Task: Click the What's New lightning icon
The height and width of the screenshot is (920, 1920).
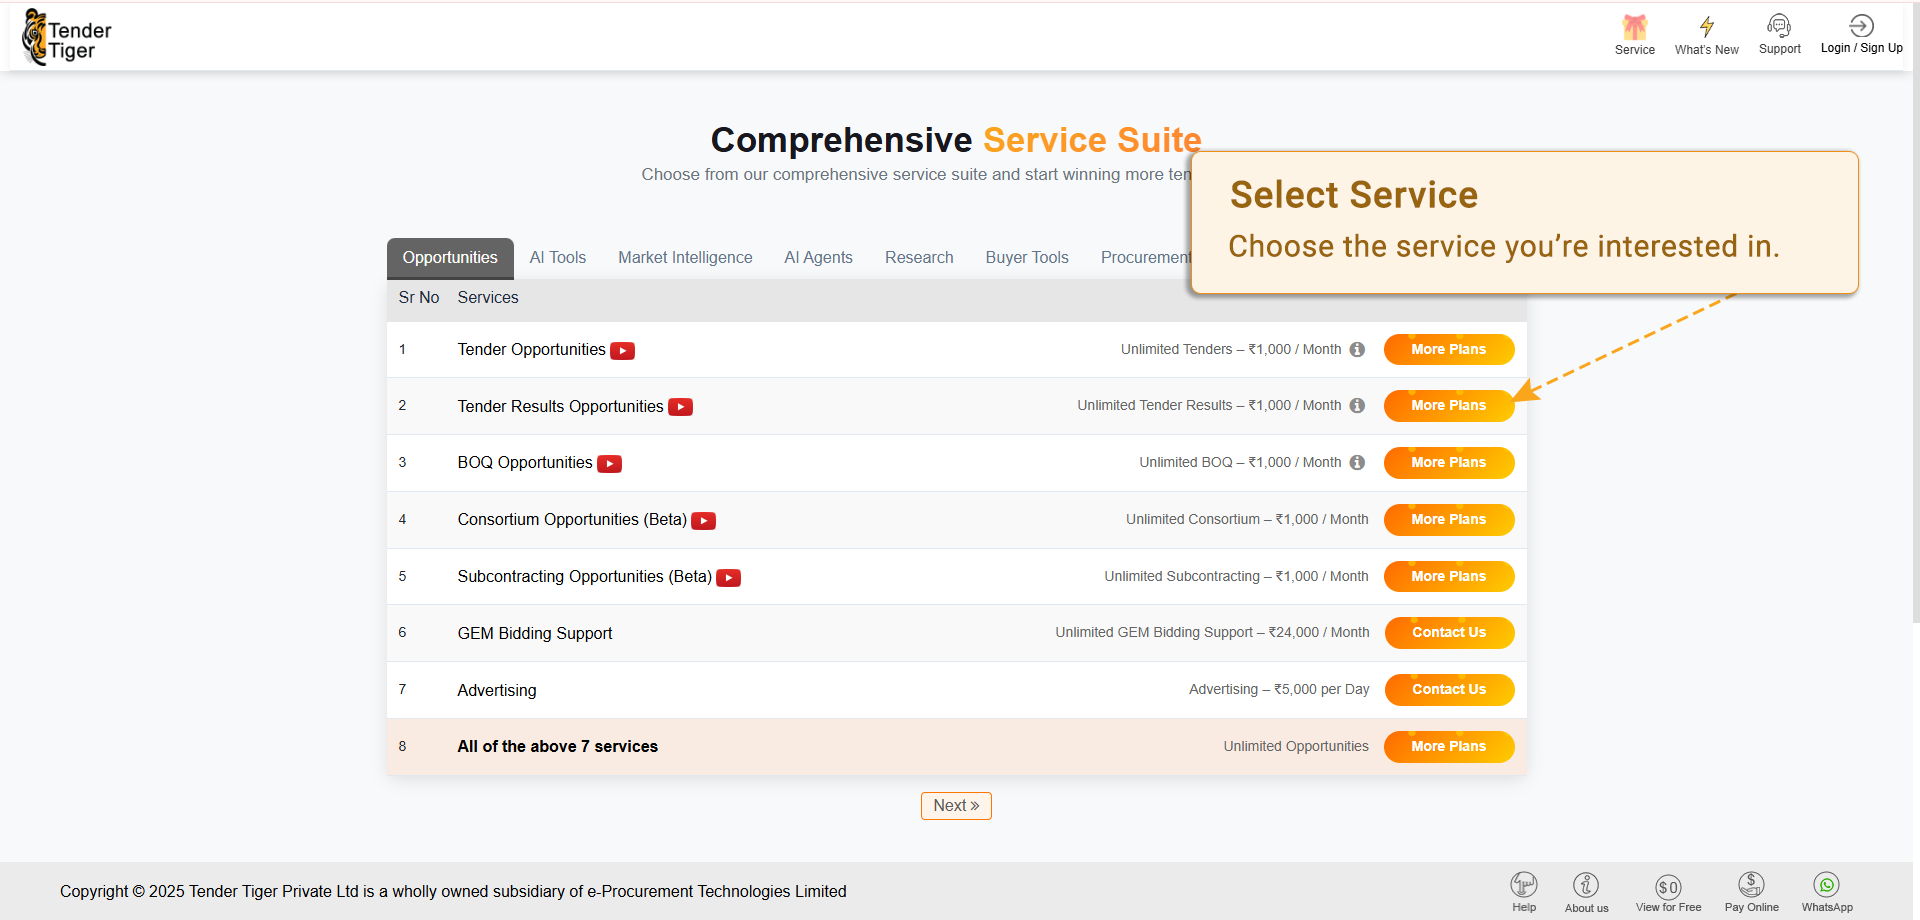Action: click(1706, 28)
